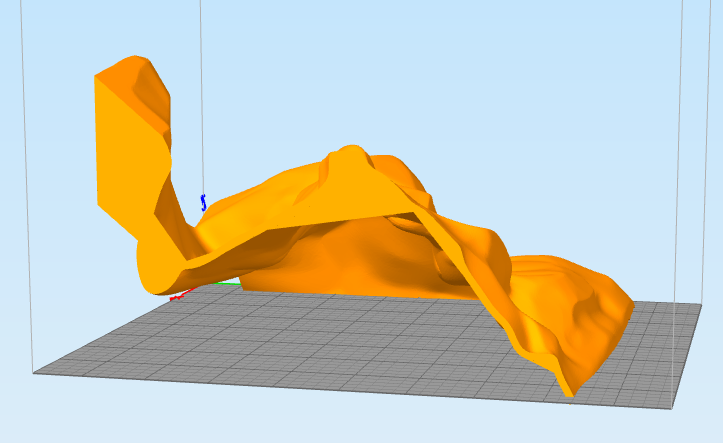Click the red X axis indicator
723x443 pixels.
pos(179,296)
